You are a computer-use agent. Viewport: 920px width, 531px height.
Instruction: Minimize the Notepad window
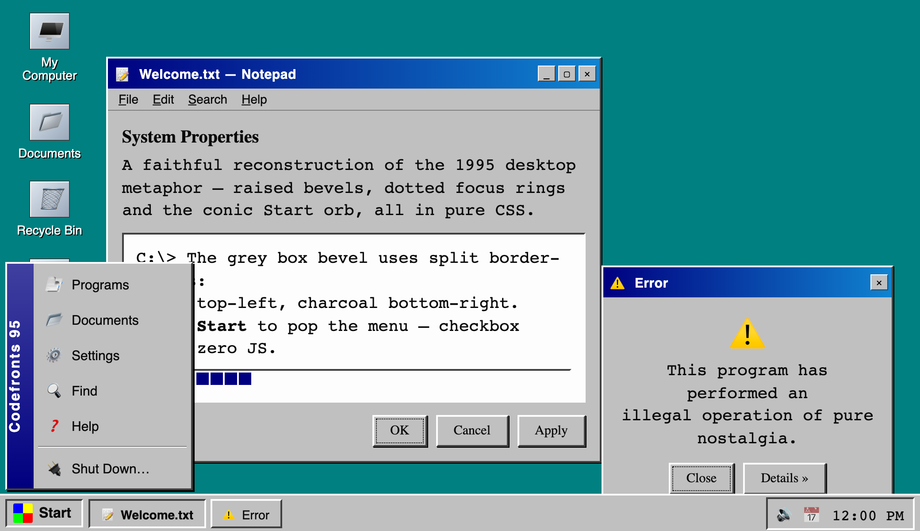tap(546, 74)
